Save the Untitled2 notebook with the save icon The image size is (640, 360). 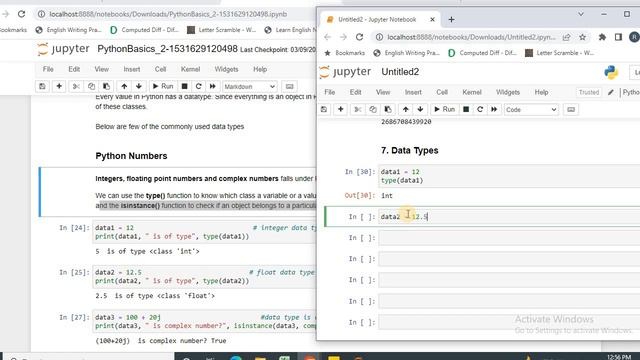pyautogui.click(x=324, y=109)
